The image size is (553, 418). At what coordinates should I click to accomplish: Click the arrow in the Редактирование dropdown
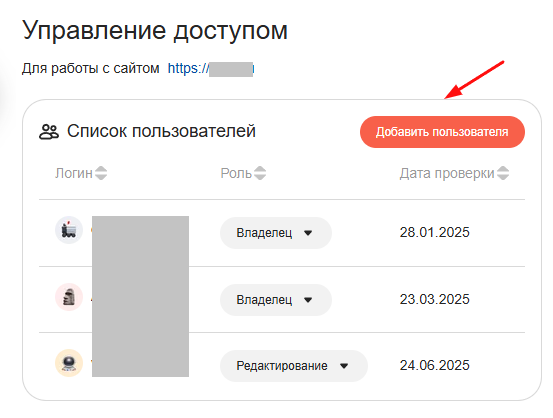344,366
